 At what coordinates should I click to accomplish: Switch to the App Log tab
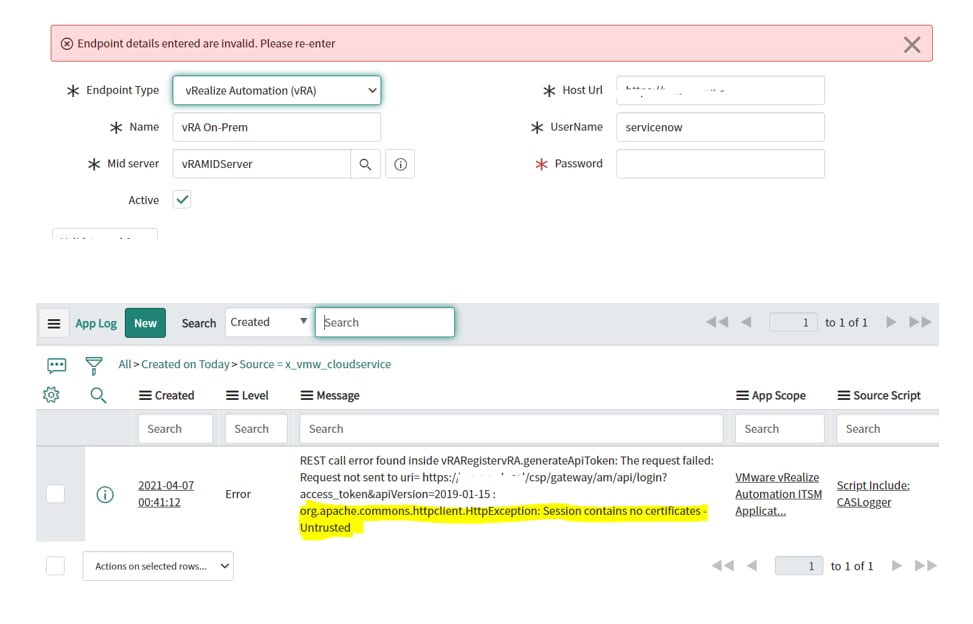[x=96, y=323]
